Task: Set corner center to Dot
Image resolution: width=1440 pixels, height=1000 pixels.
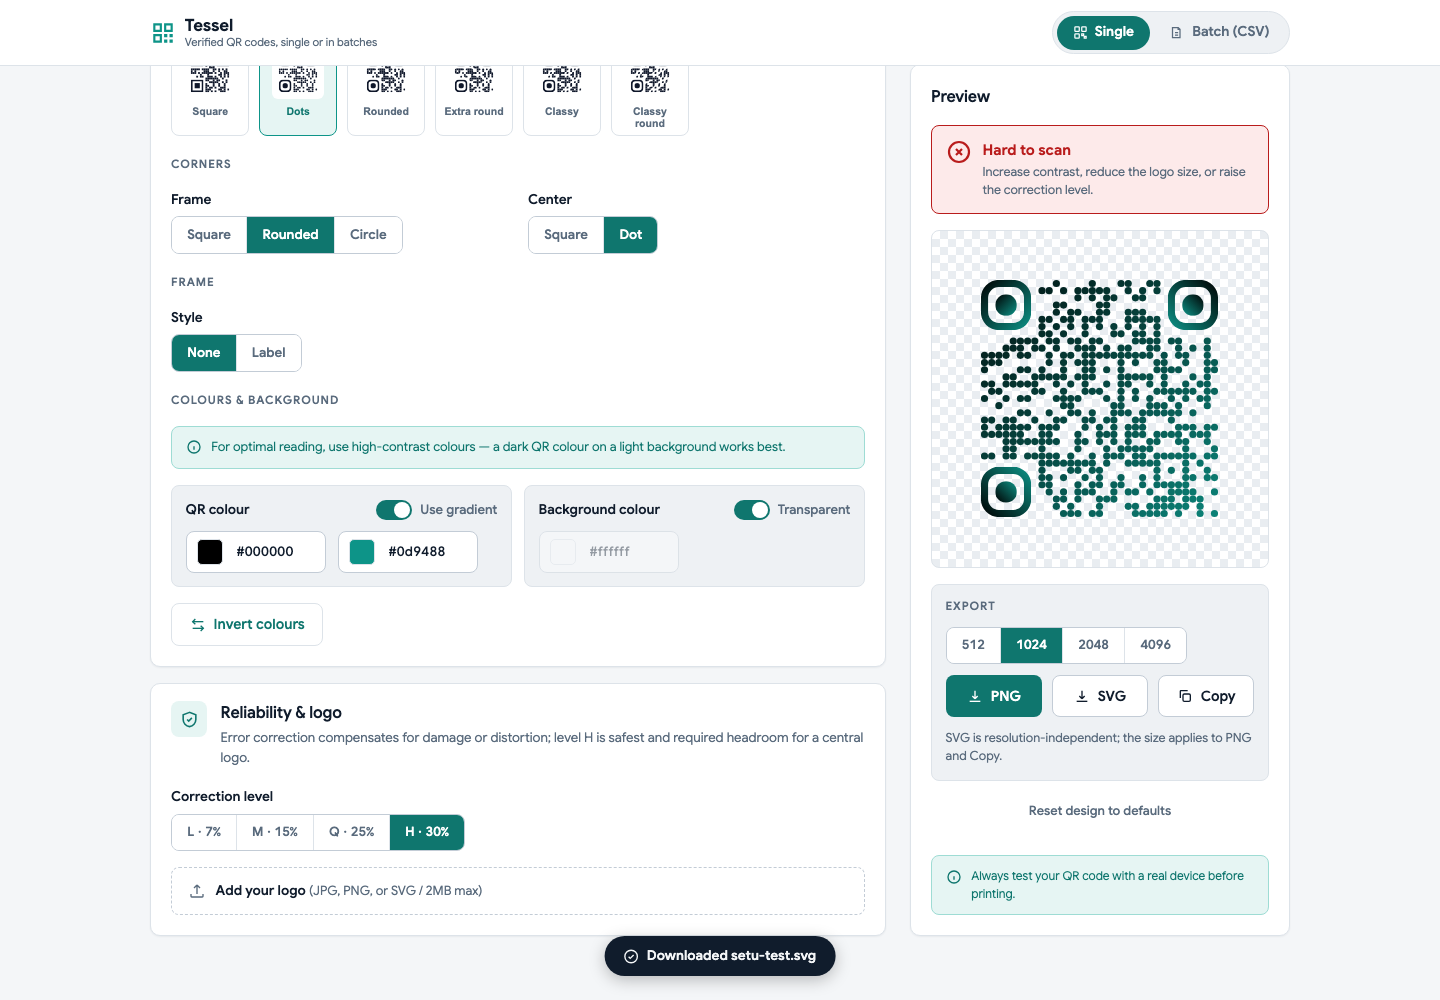Action: point(631,235)
